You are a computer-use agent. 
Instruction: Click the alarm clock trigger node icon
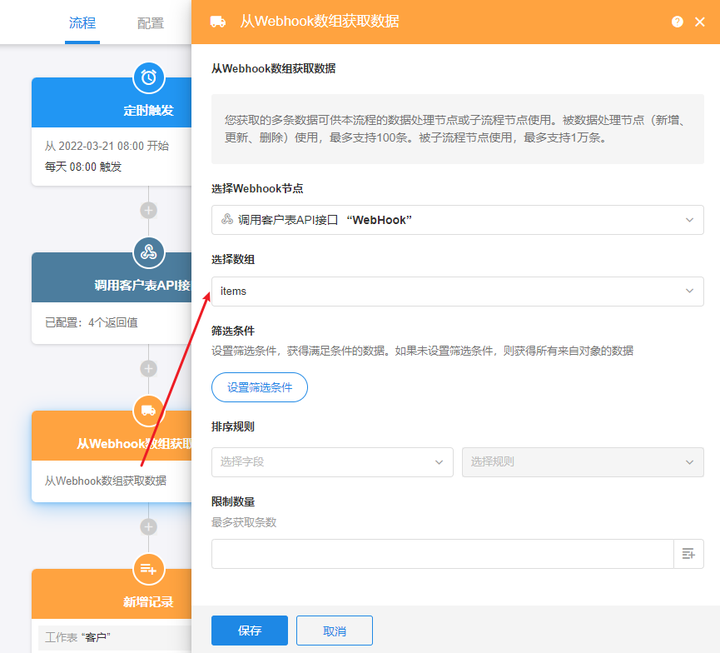click(x=148, y=77)
